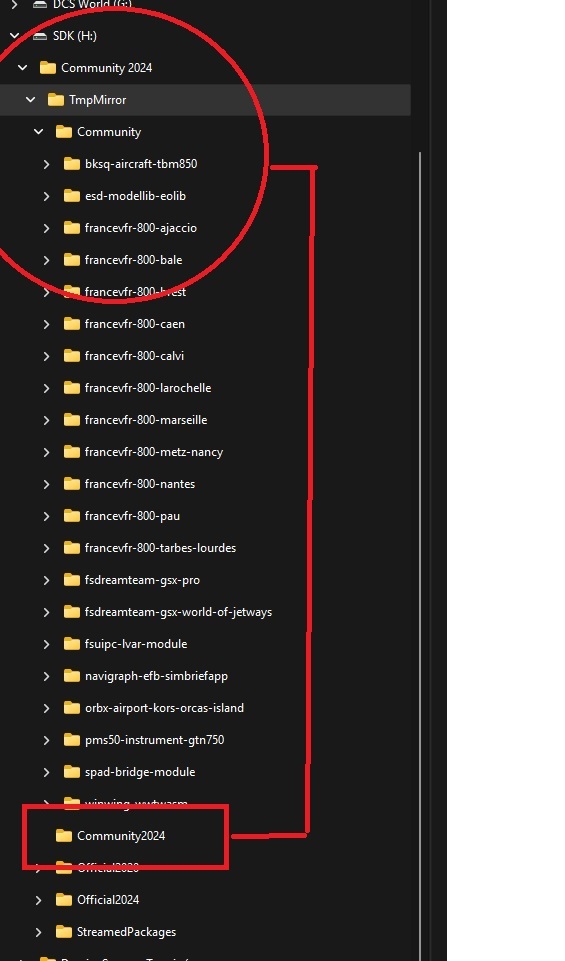Viewport: 565px width, 961px height.
Task: Expand the Official2024 folder
Action: [39, 900]
